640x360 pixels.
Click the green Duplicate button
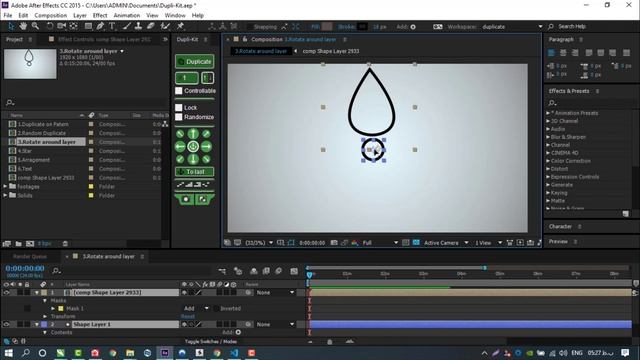pos(195,62)
